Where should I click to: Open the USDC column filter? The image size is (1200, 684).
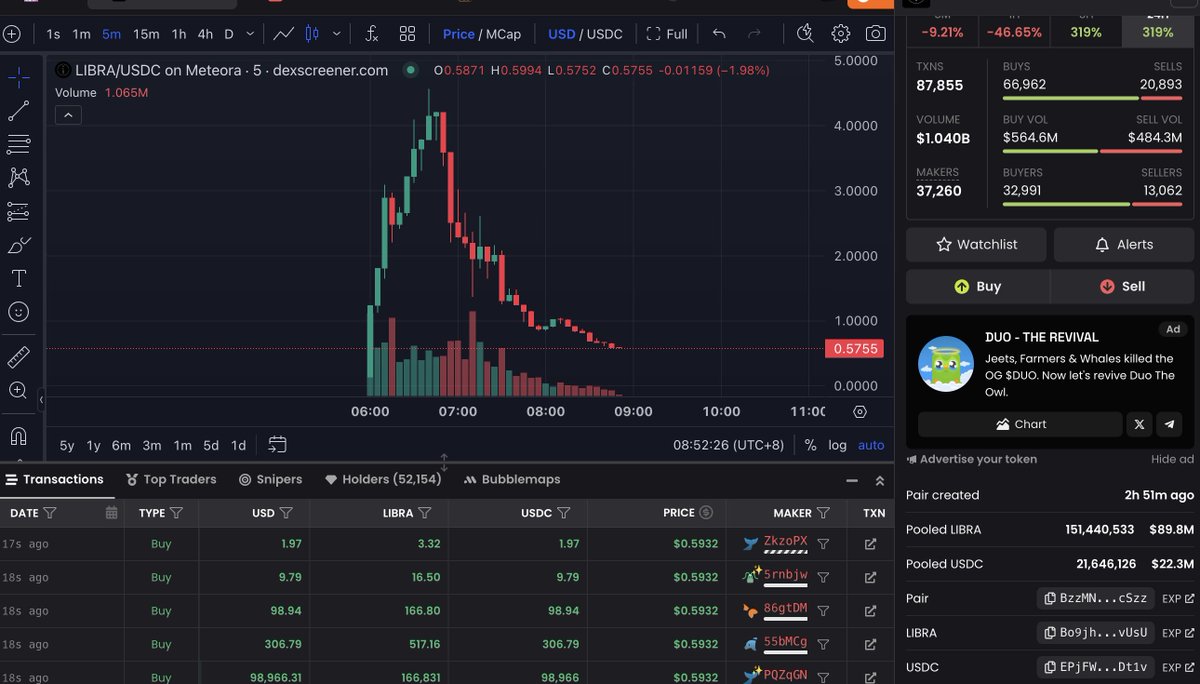pos(564,513)
